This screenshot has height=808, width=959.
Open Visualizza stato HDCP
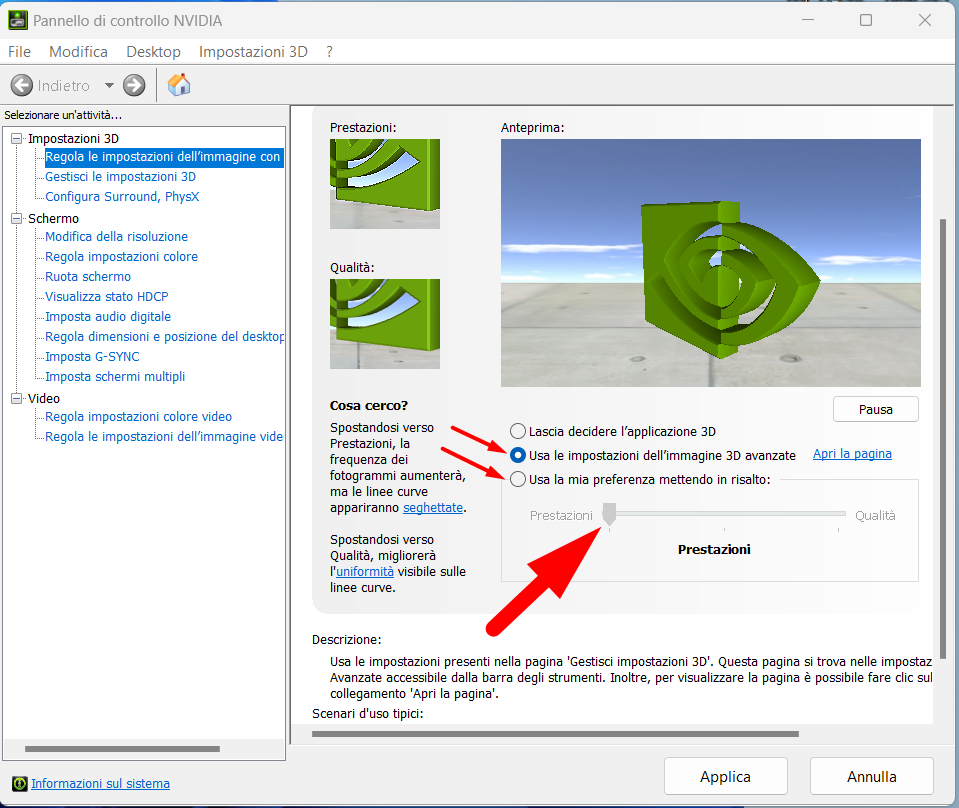click(106, 297)
